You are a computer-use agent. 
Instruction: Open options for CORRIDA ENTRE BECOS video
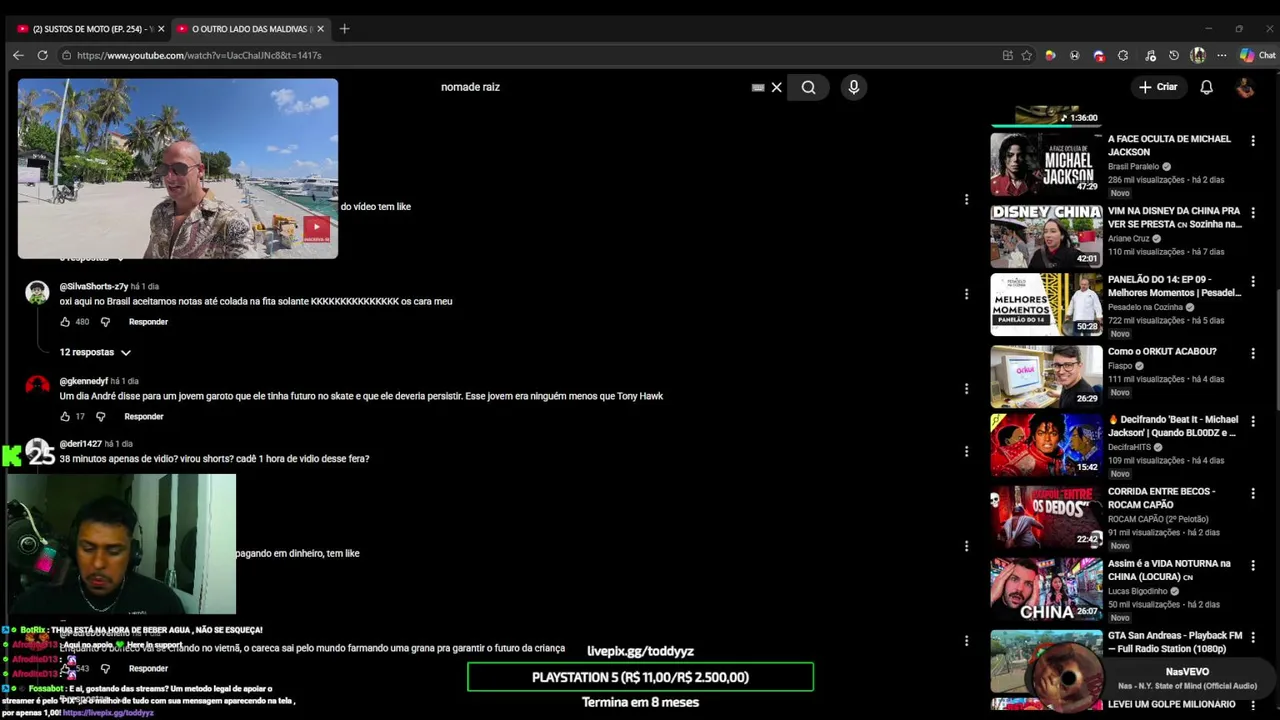pos(1252,493)
